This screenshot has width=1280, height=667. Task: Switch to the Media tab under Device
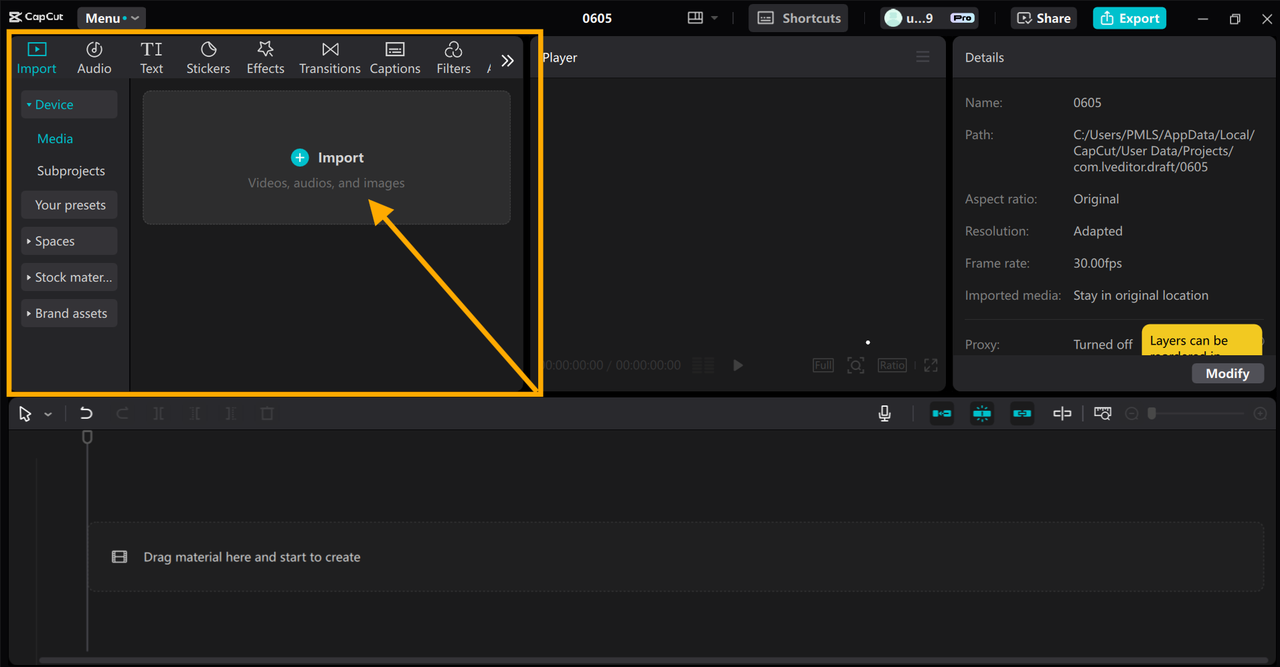(54, 138)
